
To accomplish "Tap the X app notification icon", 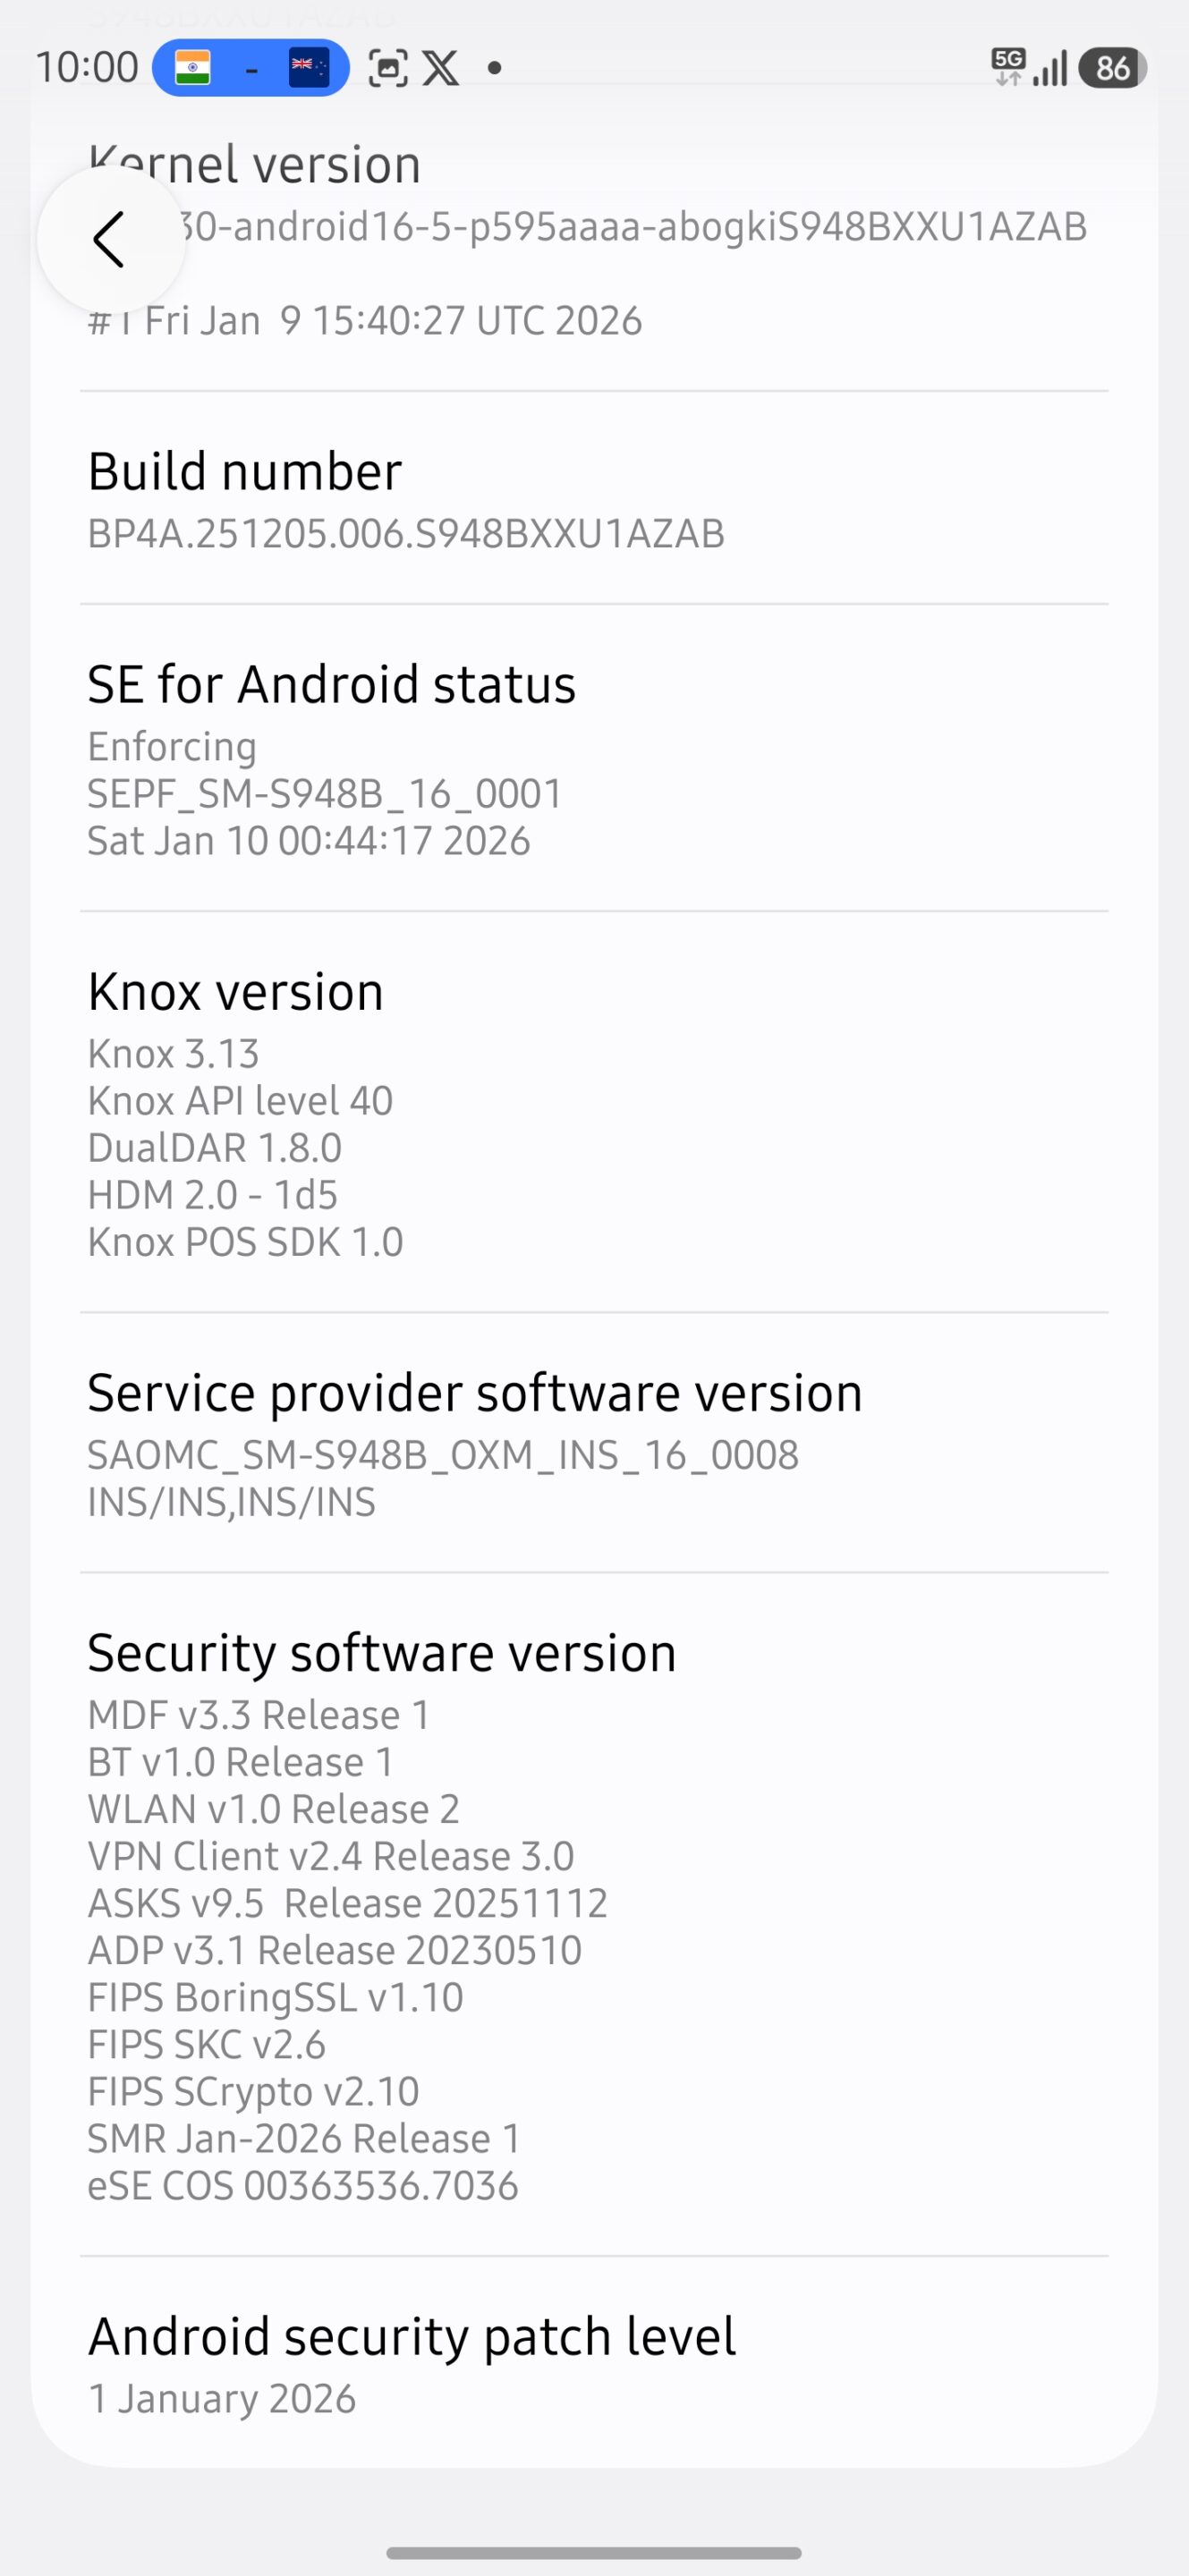I will pos(441,68).
